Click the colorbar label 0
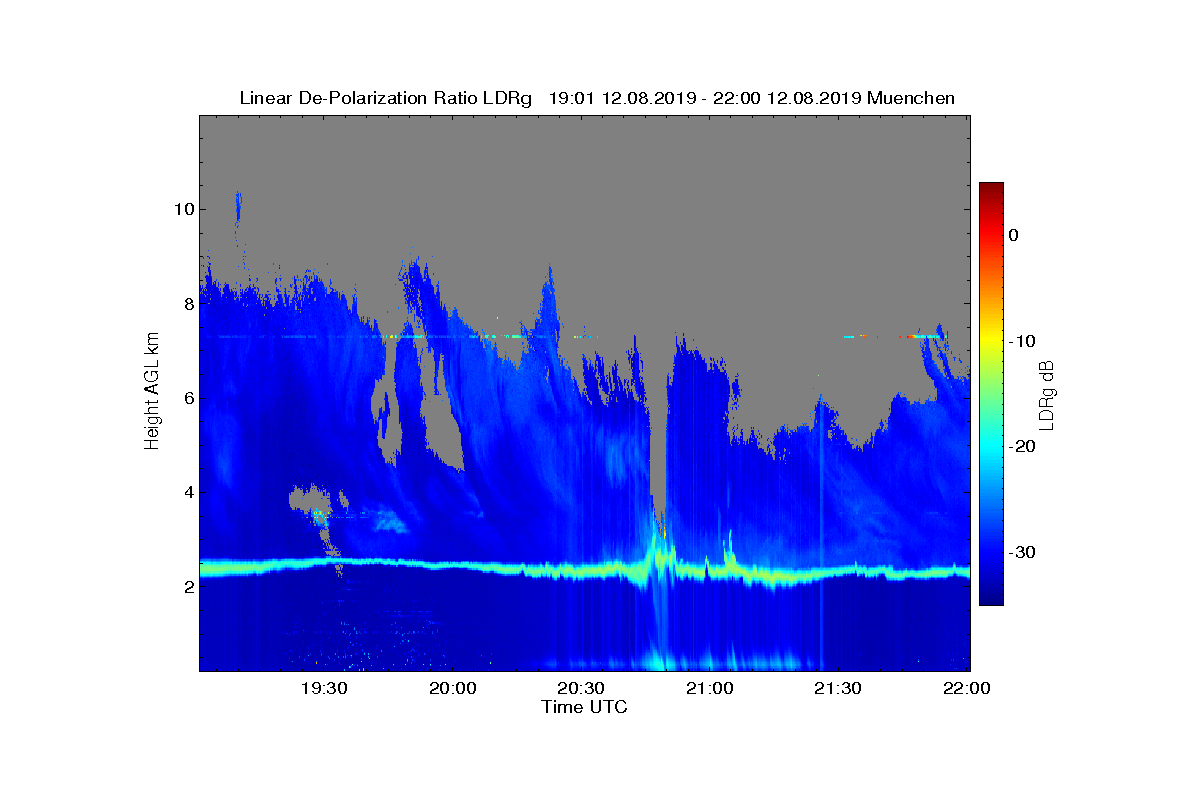Screen dimensions: 1200x800 coord(1013,235)
